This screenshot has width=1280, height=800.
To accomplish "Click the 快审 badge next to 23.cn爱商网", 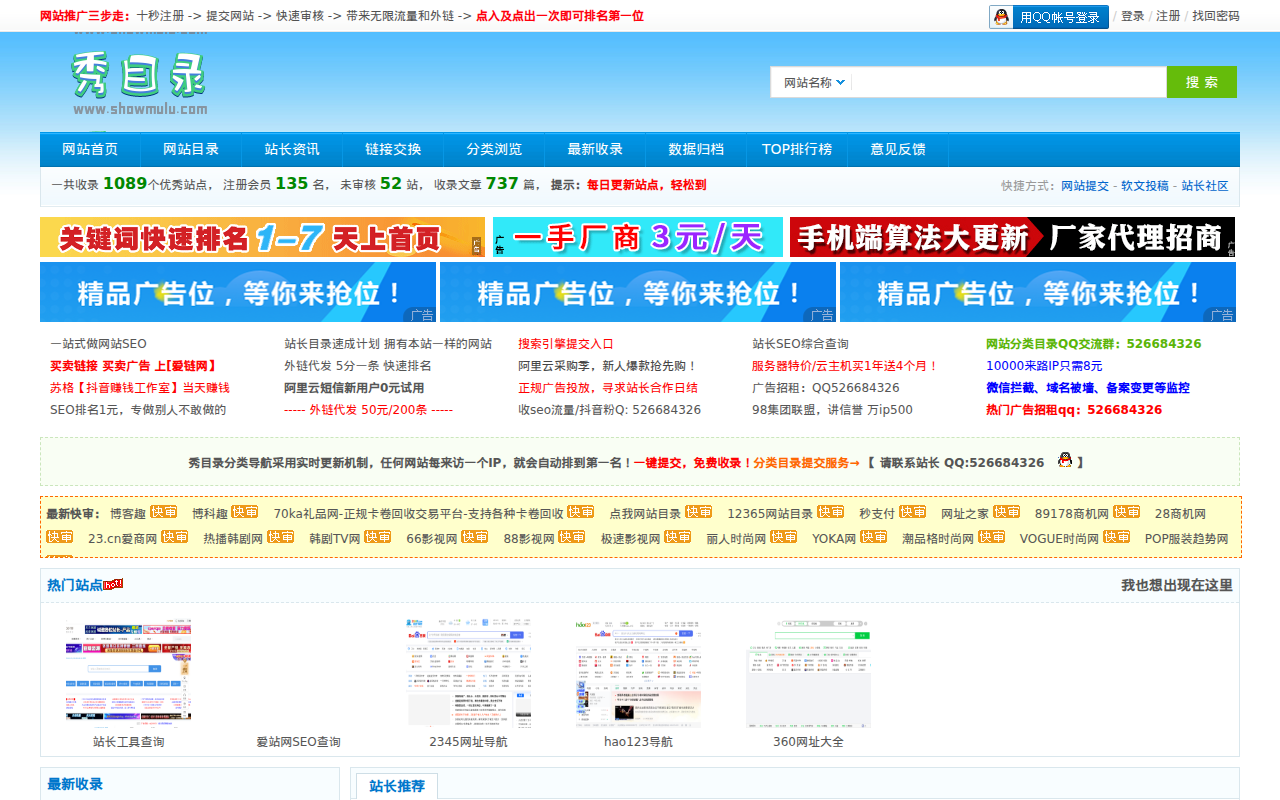I will pyautogui.click(x=175, y=537).
